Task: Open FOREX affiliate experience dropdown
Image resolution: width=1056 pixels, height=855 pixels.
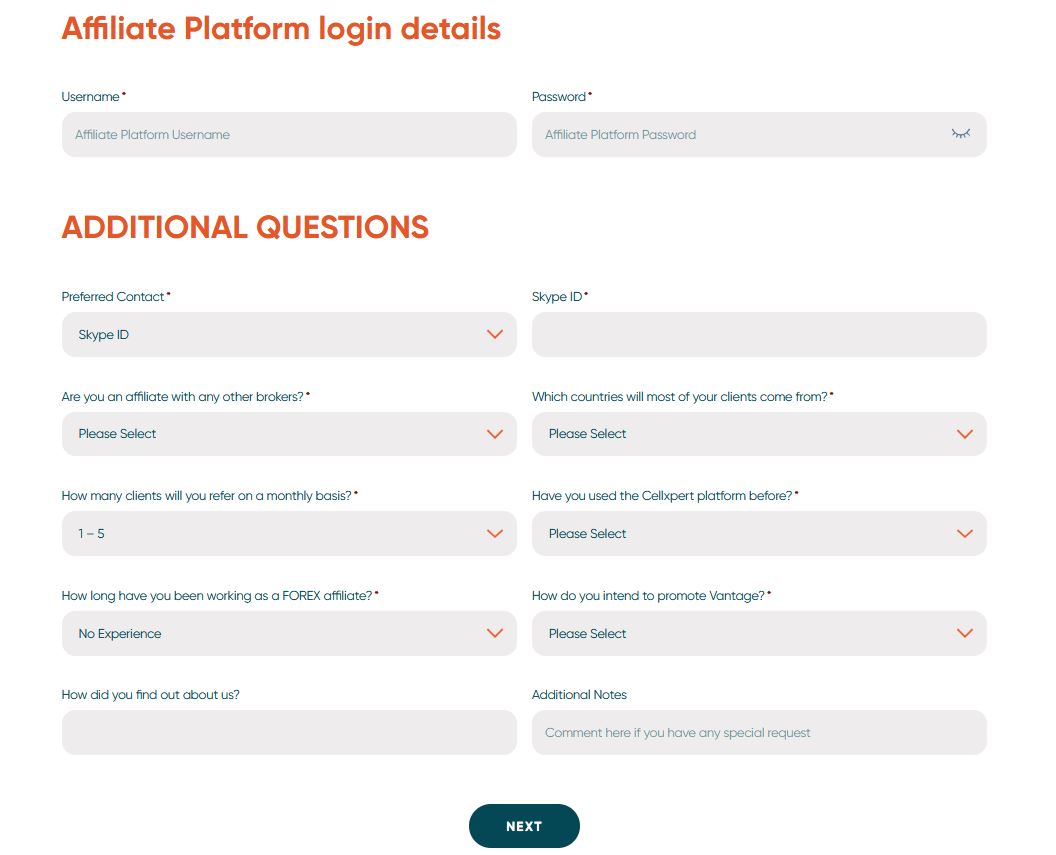Action: click(289, 634)
